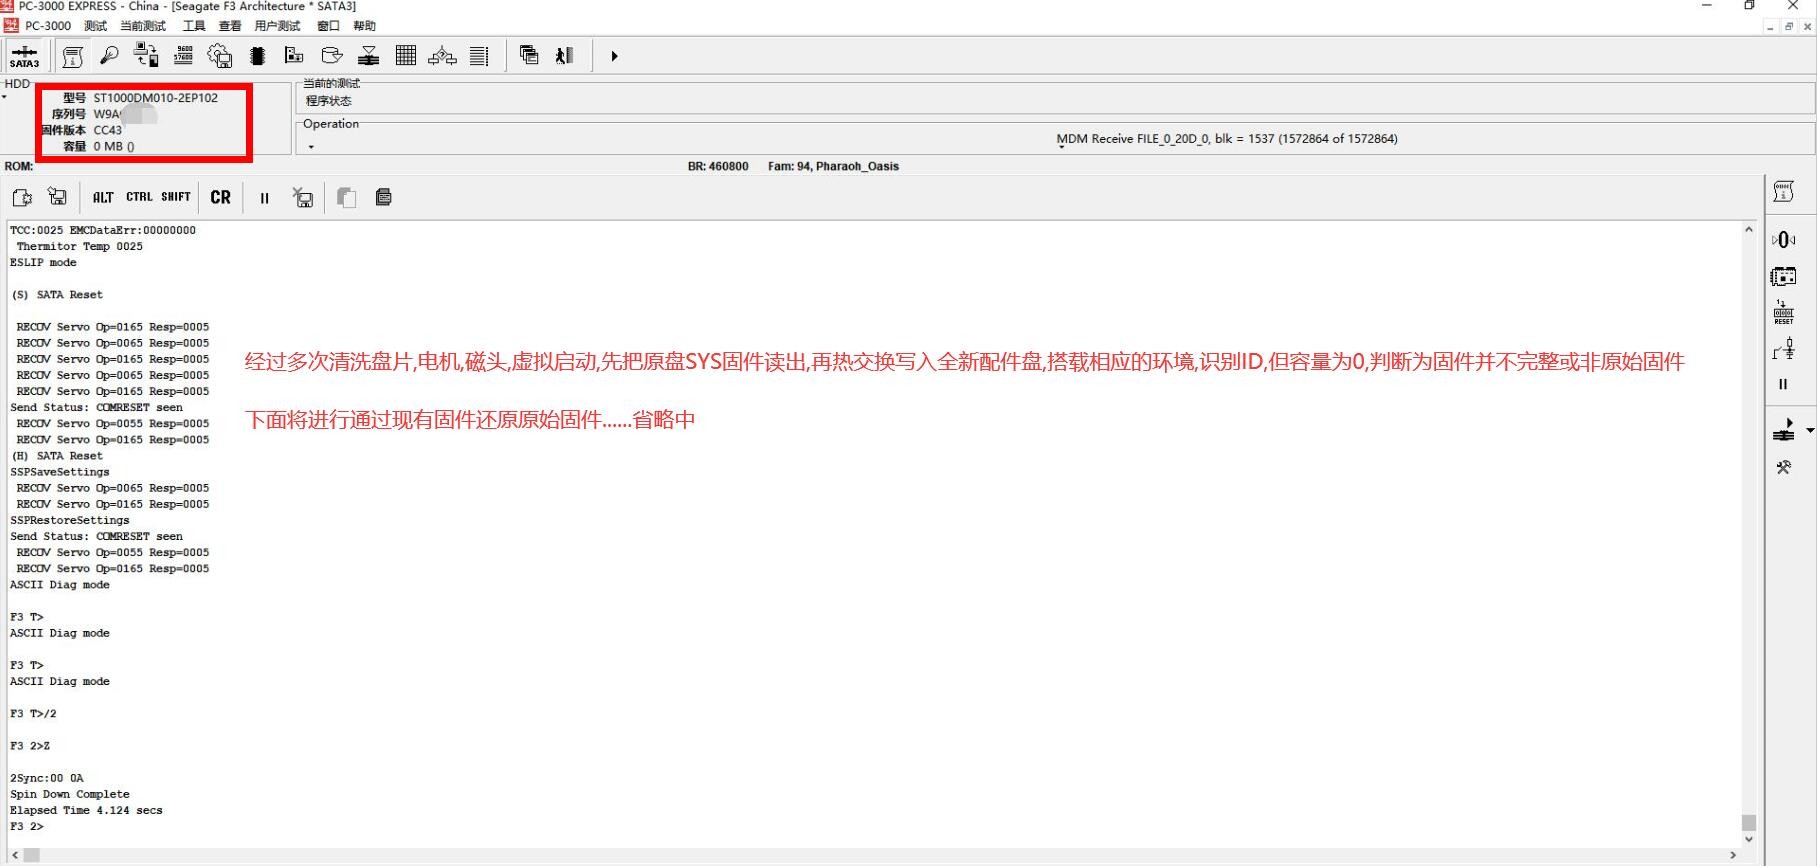1817x866 pixels.
Task: Open the 查看 menu
Action: [230, 26]
